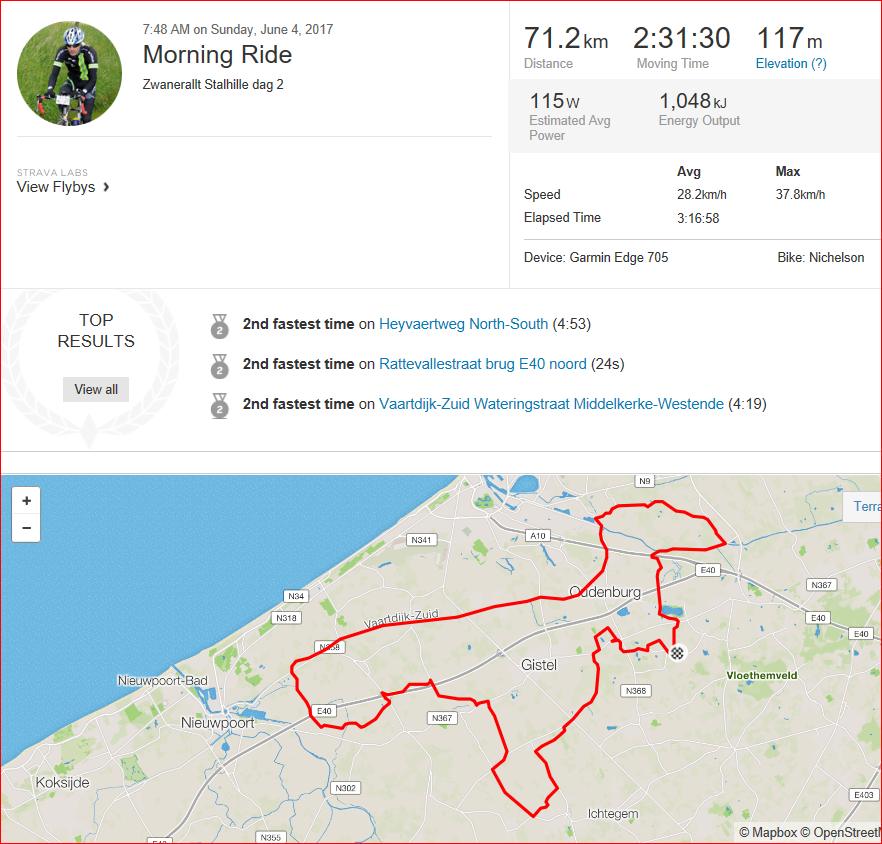Click the map zoom out minus button

(26, 528)
